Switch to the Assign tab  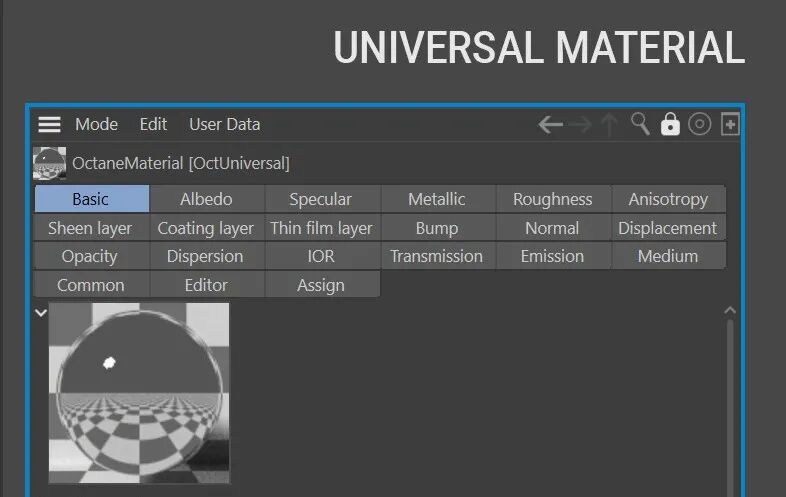(x=322, y=285)
